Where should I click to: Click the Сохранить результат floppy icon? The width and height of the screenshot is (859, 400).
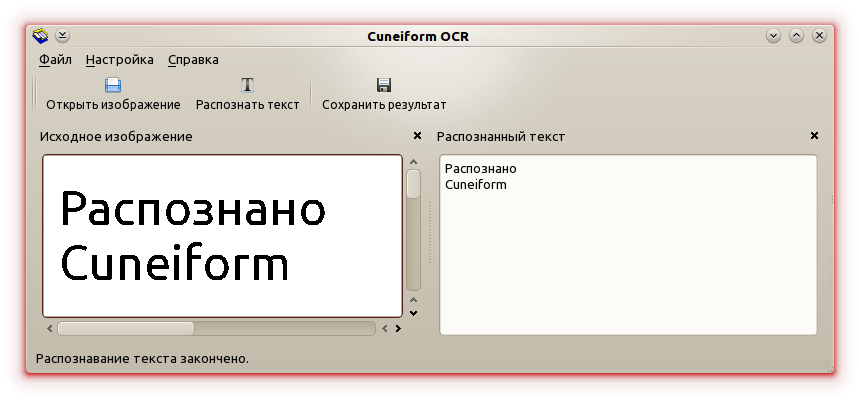[384, 85]
